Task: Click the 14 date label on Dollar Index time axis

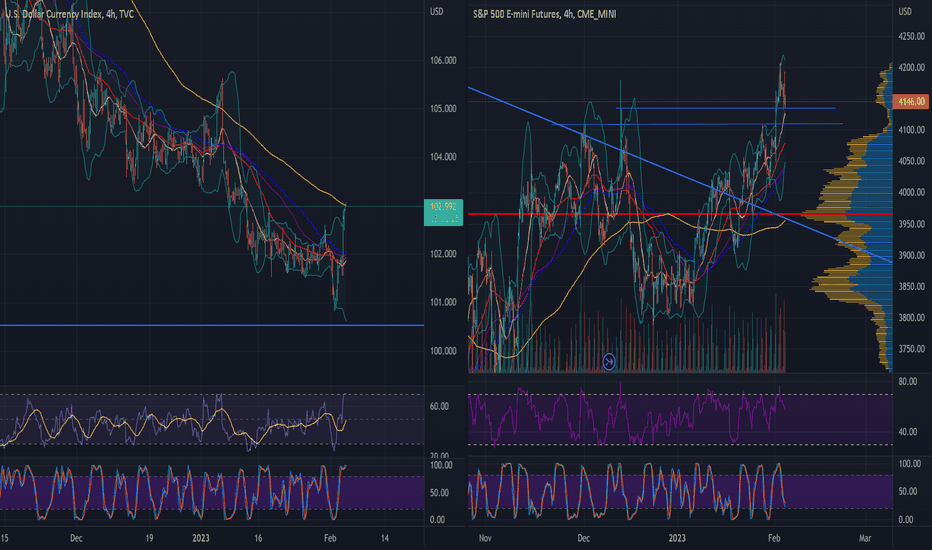Action: pyautogui.click(x=385, y=538)
